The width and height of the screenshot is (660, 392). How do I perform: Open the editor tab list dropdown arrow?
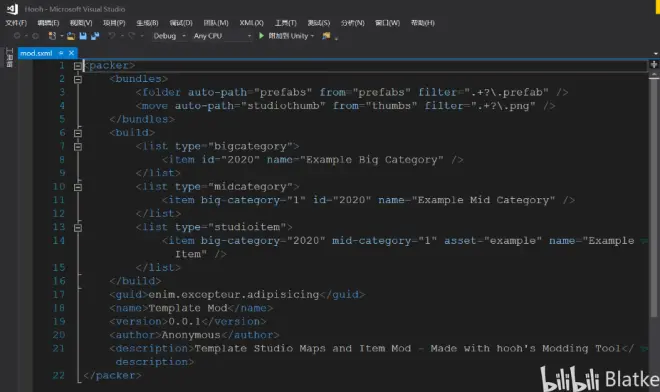click(656, 53)
